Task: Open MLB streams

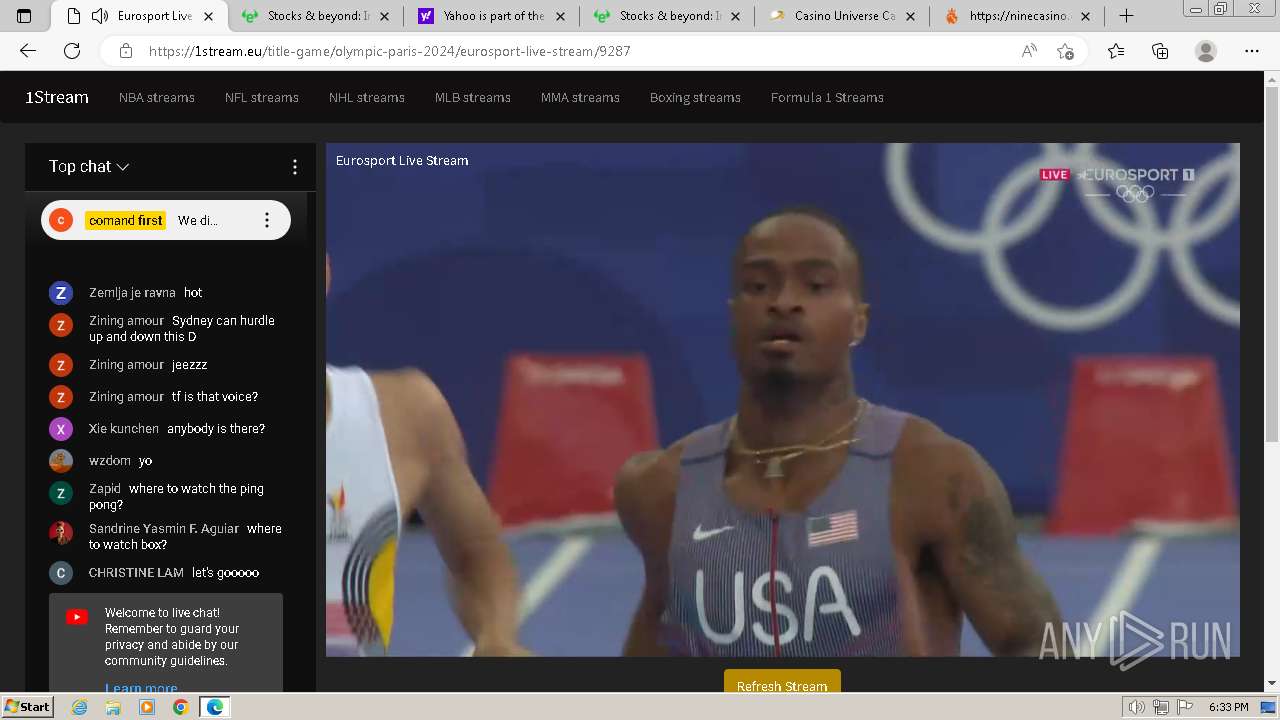Action: click(473, 97)
